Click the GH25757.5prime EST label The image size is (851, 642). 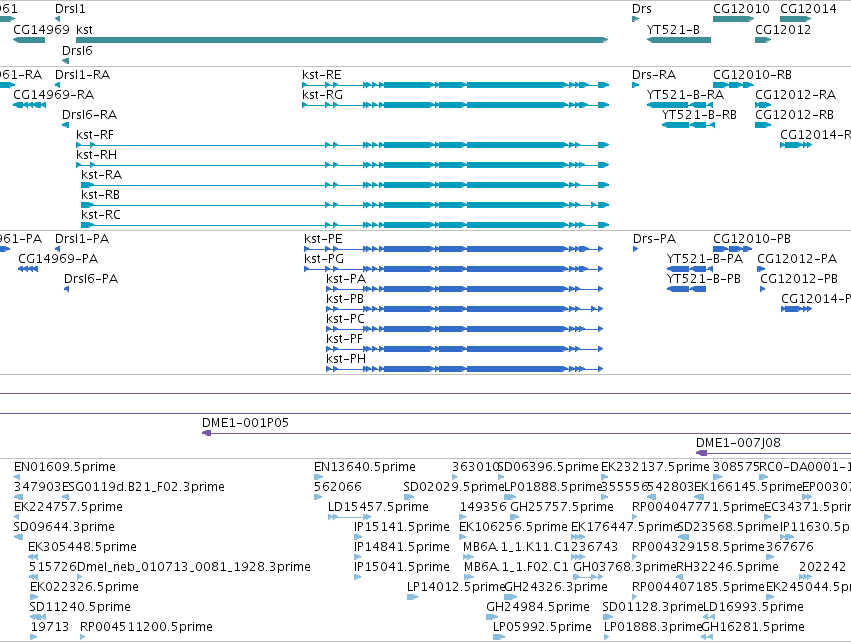[562, 507]
